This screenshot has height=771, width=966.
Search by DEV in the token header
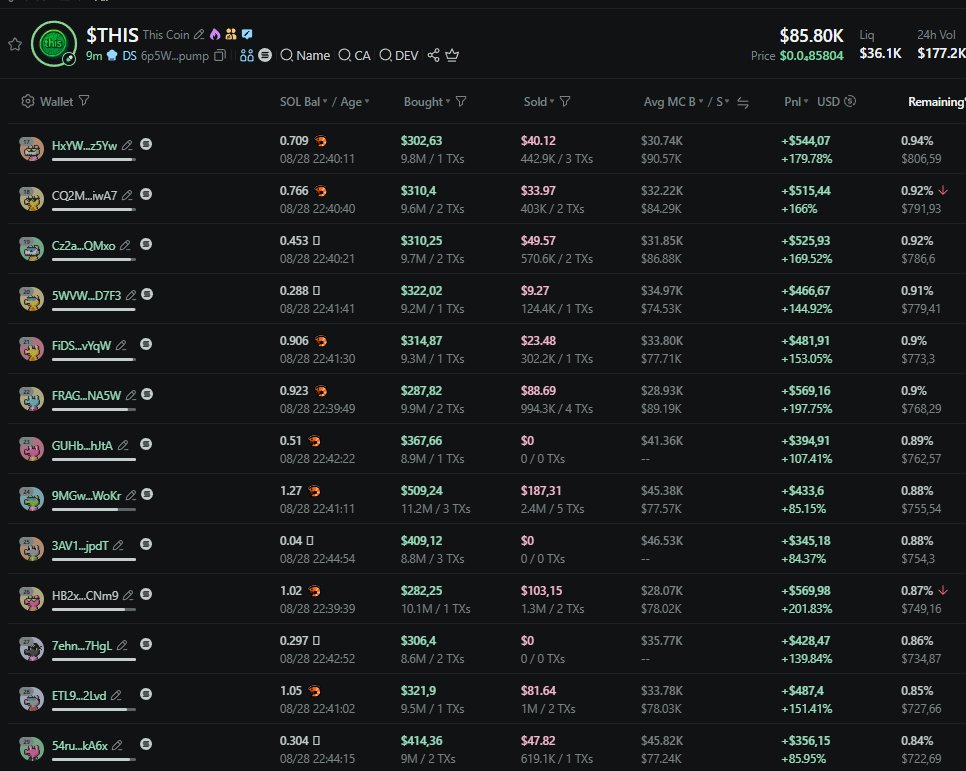tap(398, 56)
